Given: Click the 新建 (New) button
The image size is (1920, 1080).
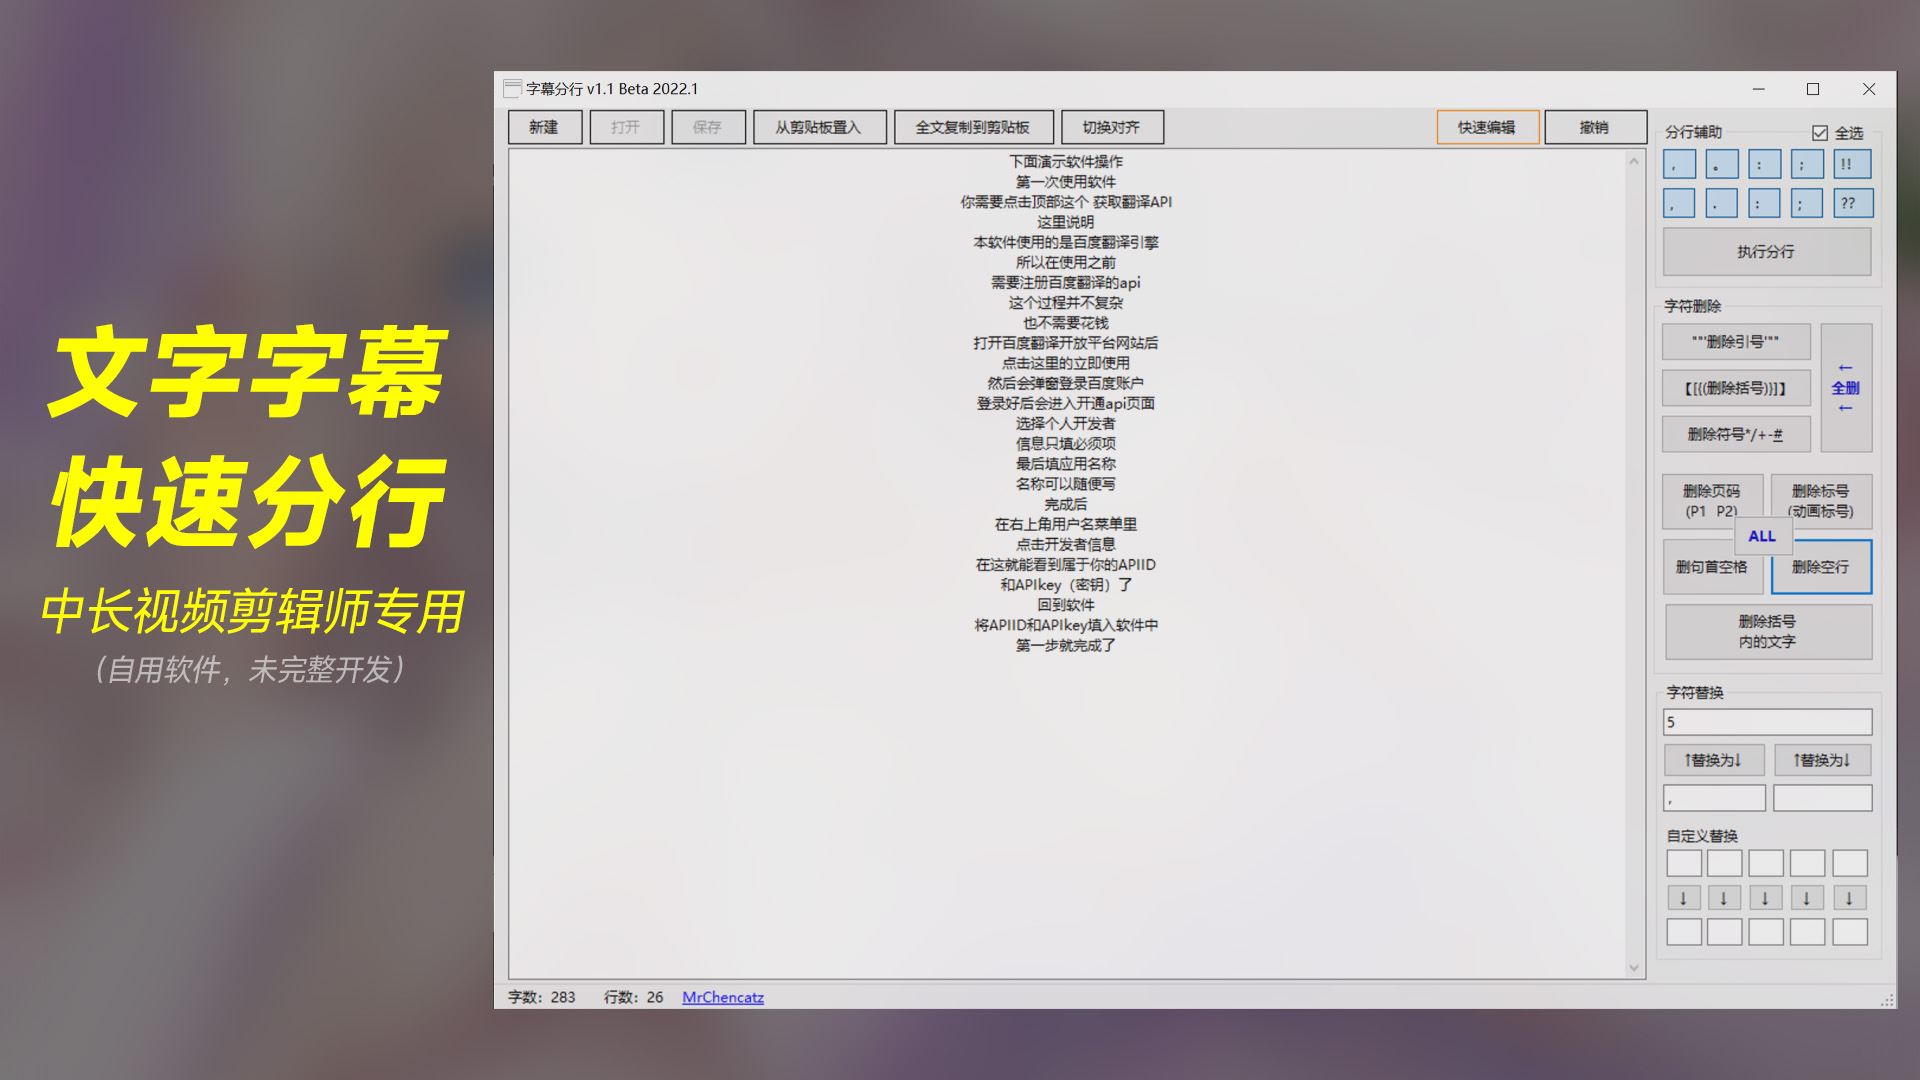Looking at the screenshot, I should coord(544,127).
